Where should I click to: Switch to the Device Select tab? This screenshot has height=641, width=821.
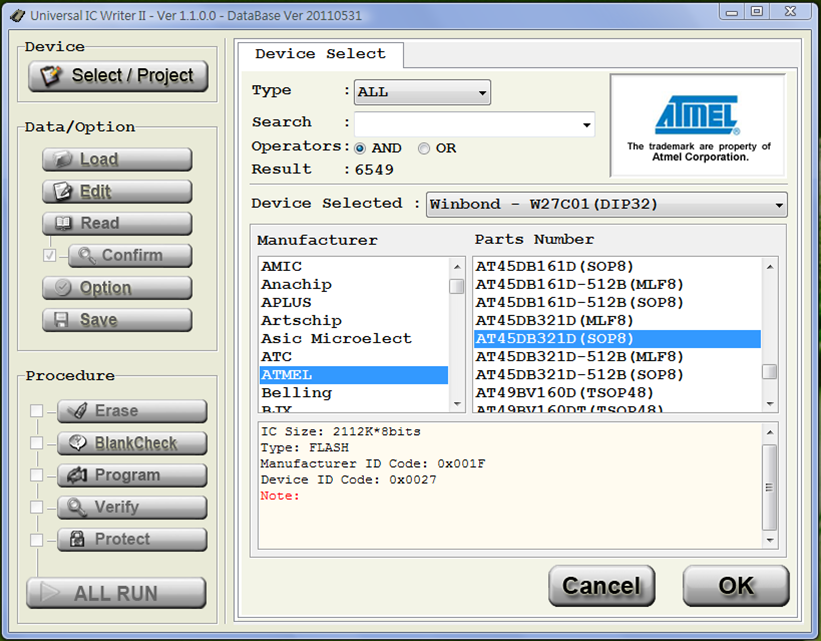coord(320,55)
